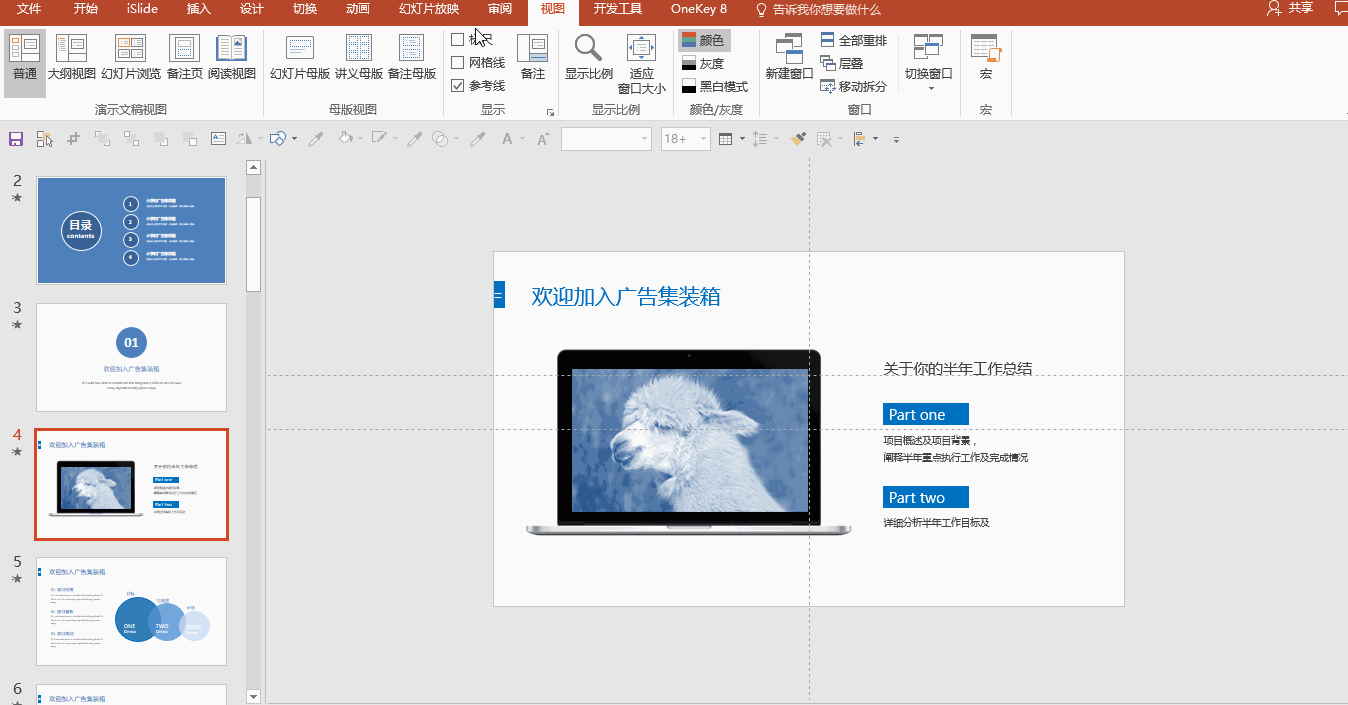Select slide 2 目录 thumbnail

(x=131, y=230)
